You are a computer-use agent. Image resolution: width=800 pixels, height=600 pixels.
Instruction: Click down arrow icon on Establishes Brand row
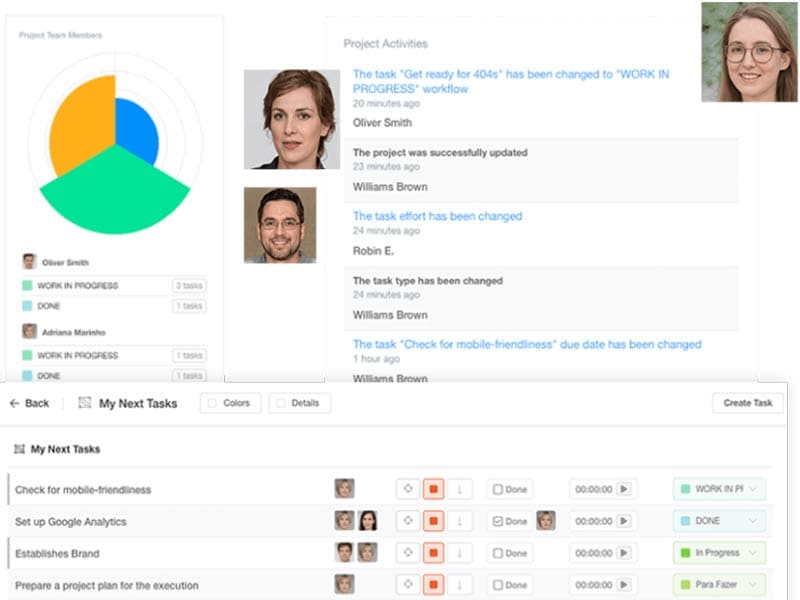[459, 553]
